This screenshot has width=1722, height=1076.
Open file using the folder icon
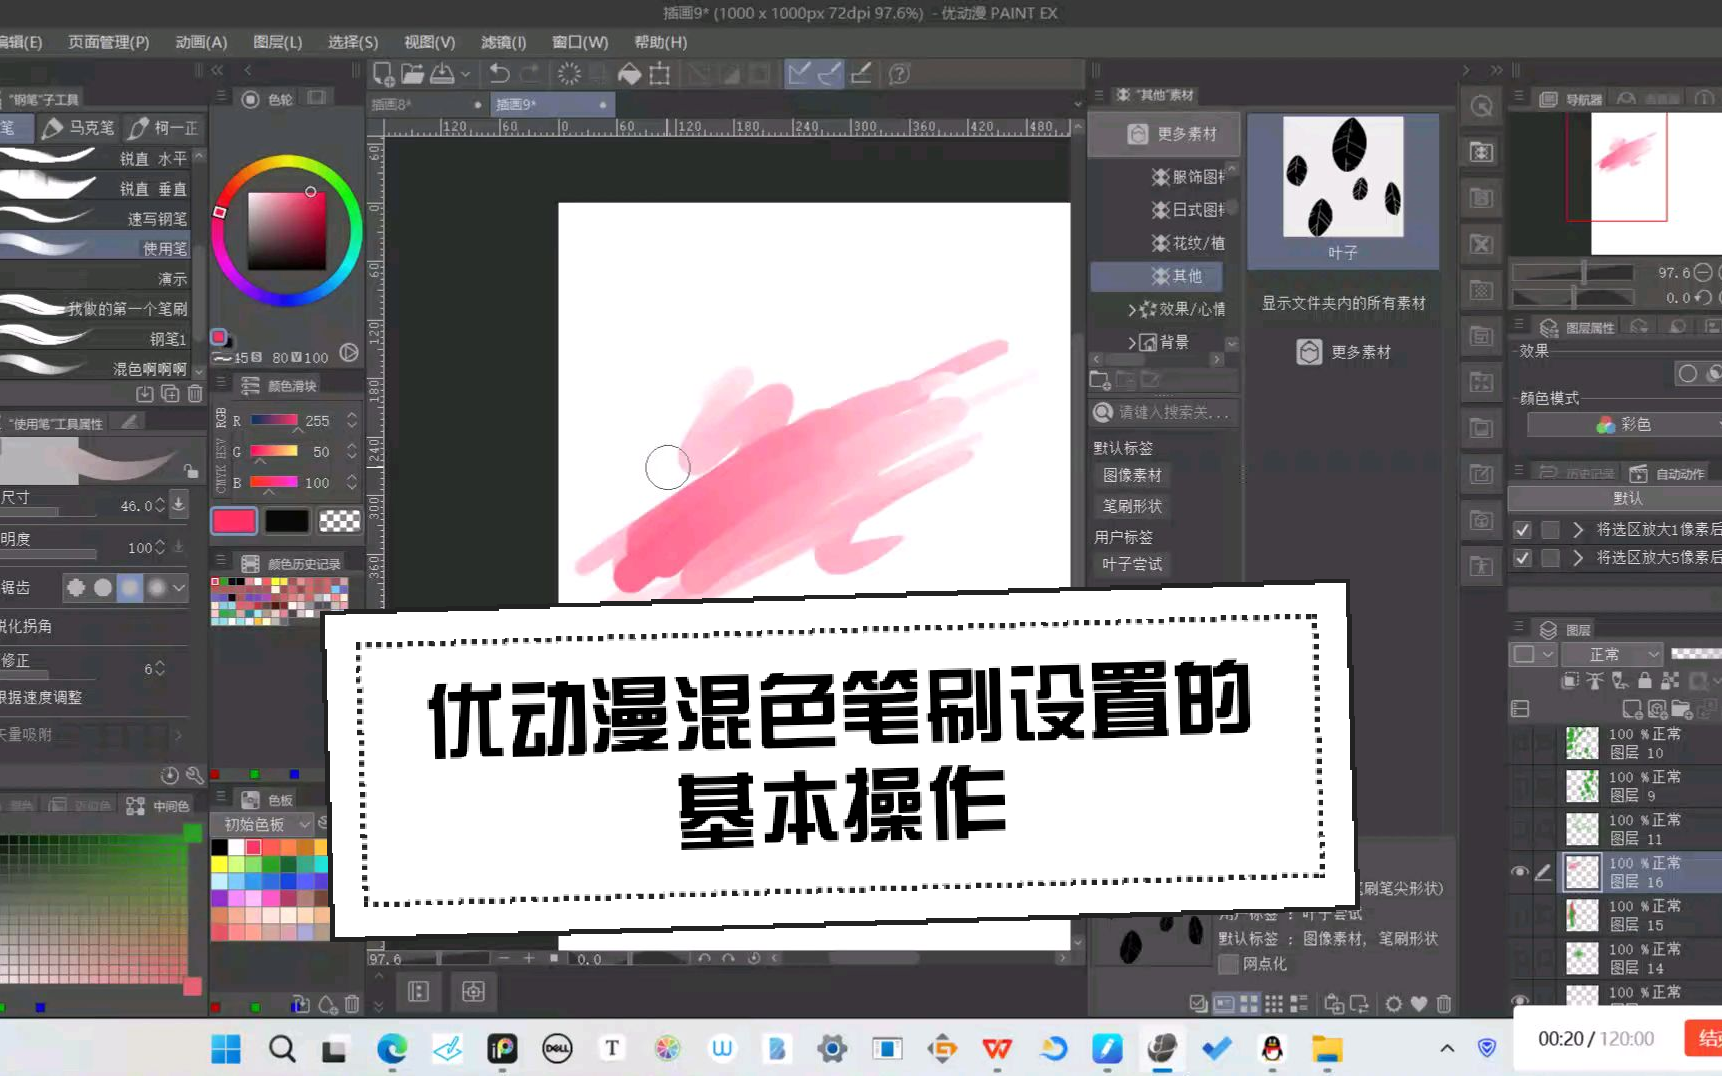412,74
